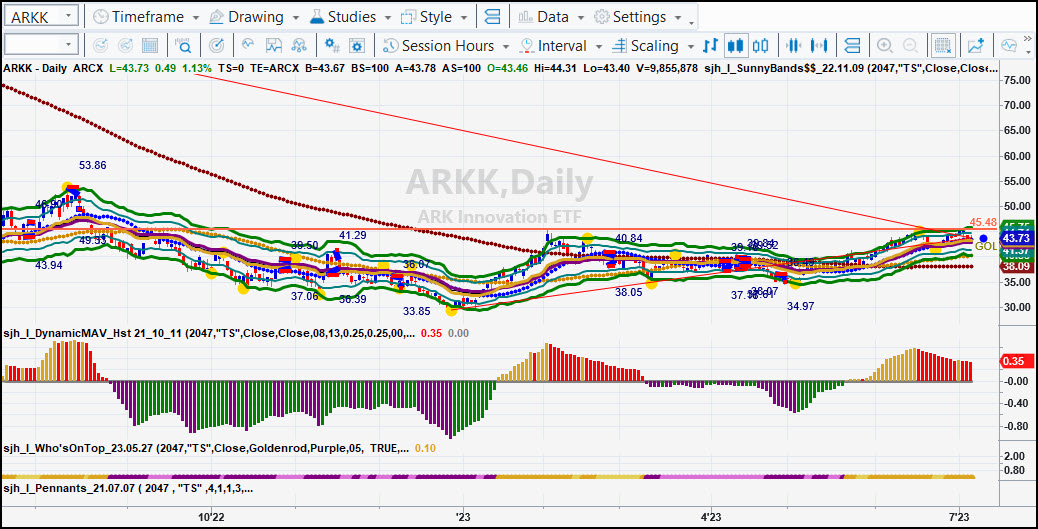Click the 41.29 price label
Image resolution: width=1038 pixels, height=529 pixels.
(353, 235)
